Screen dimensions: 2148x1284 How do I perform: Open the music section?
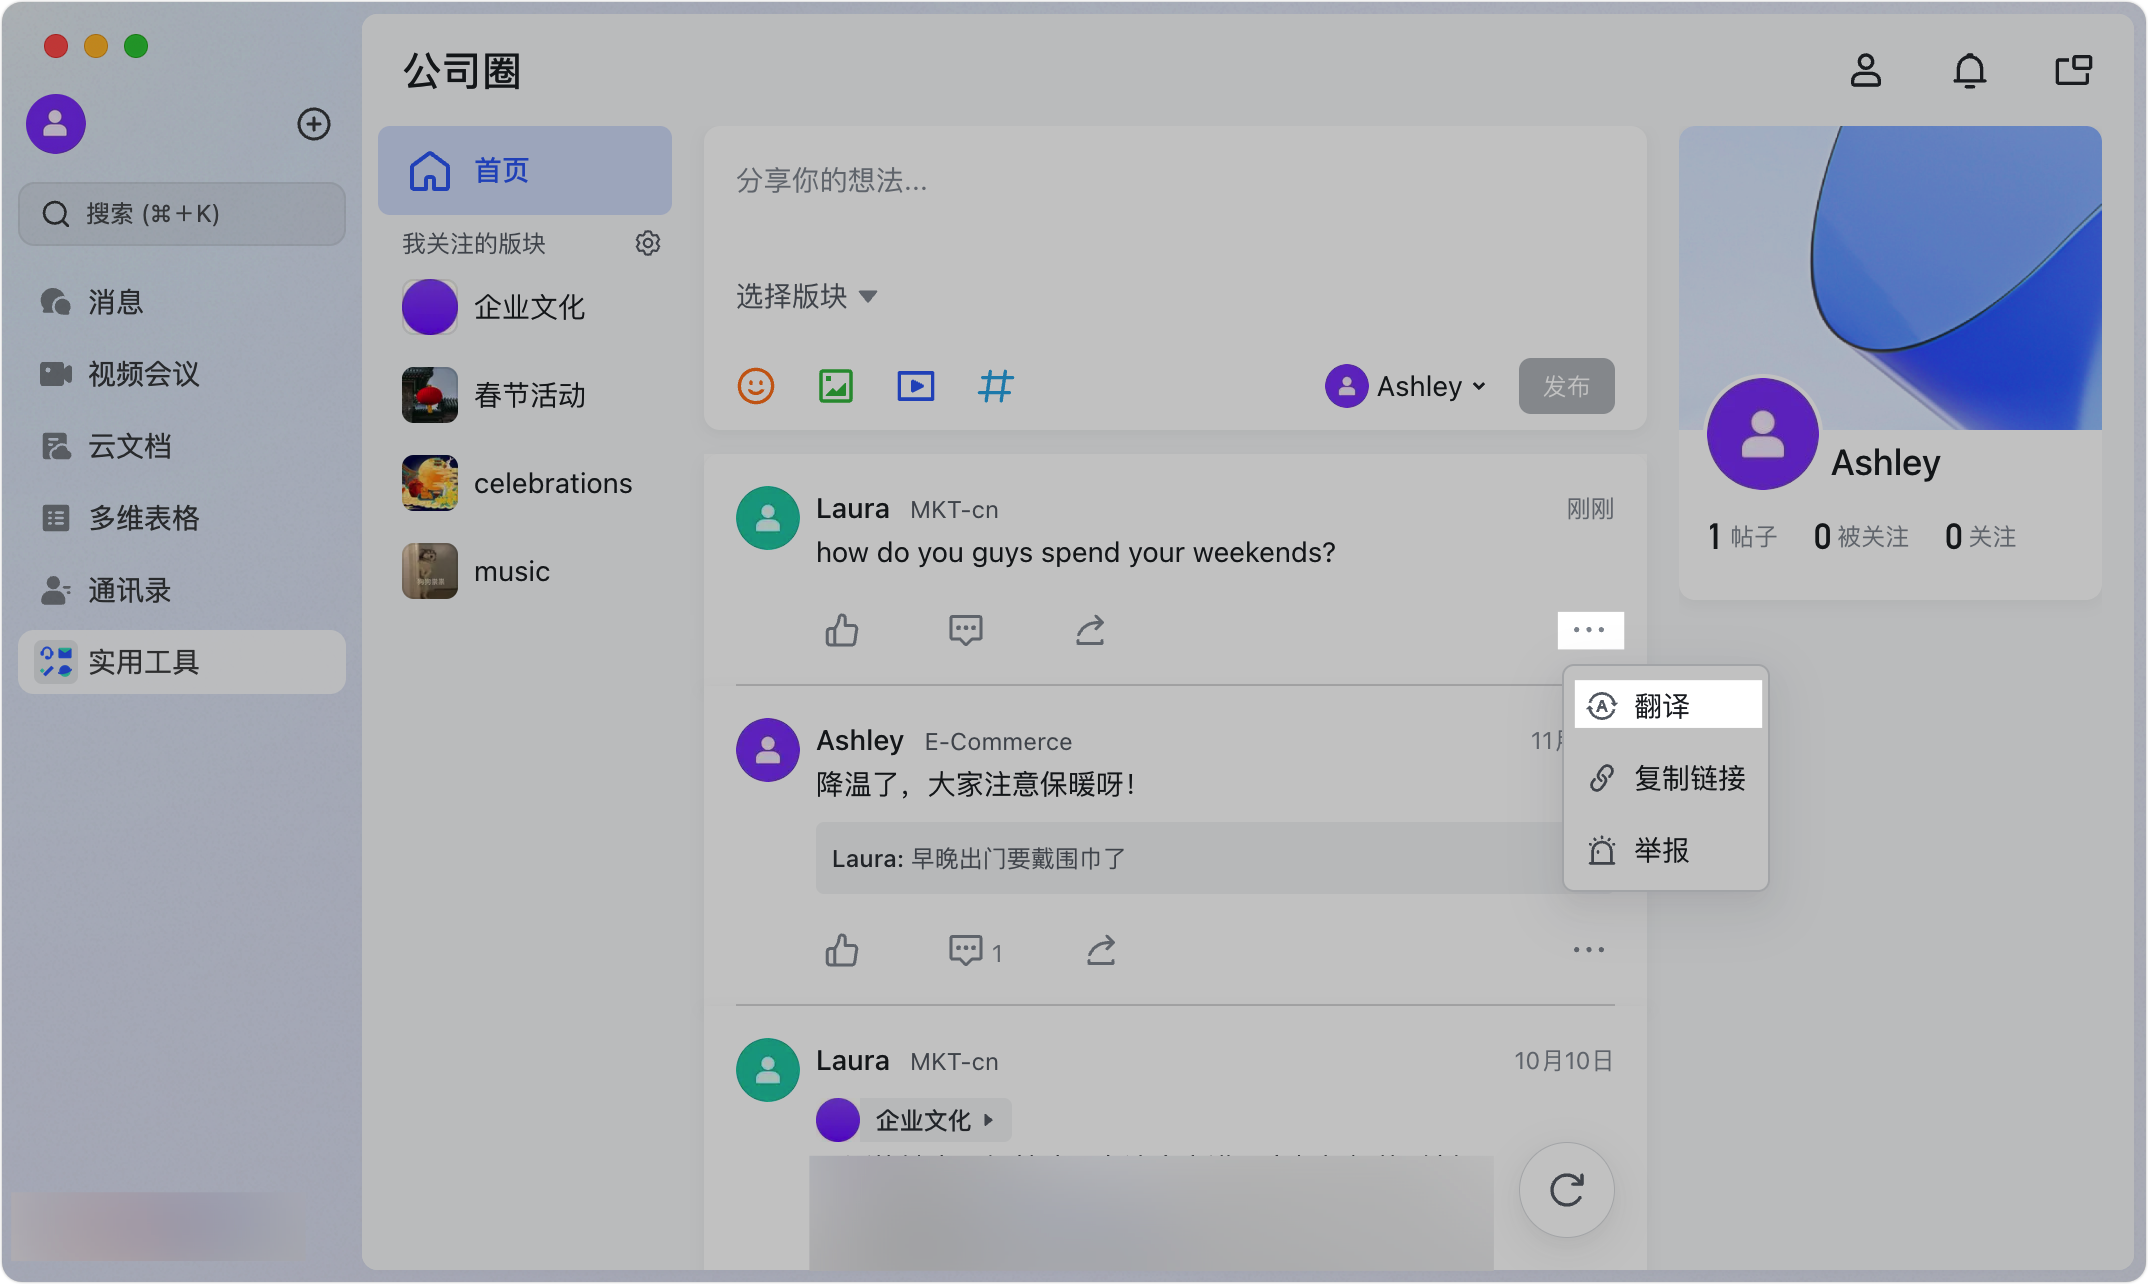tap(525, 571)
